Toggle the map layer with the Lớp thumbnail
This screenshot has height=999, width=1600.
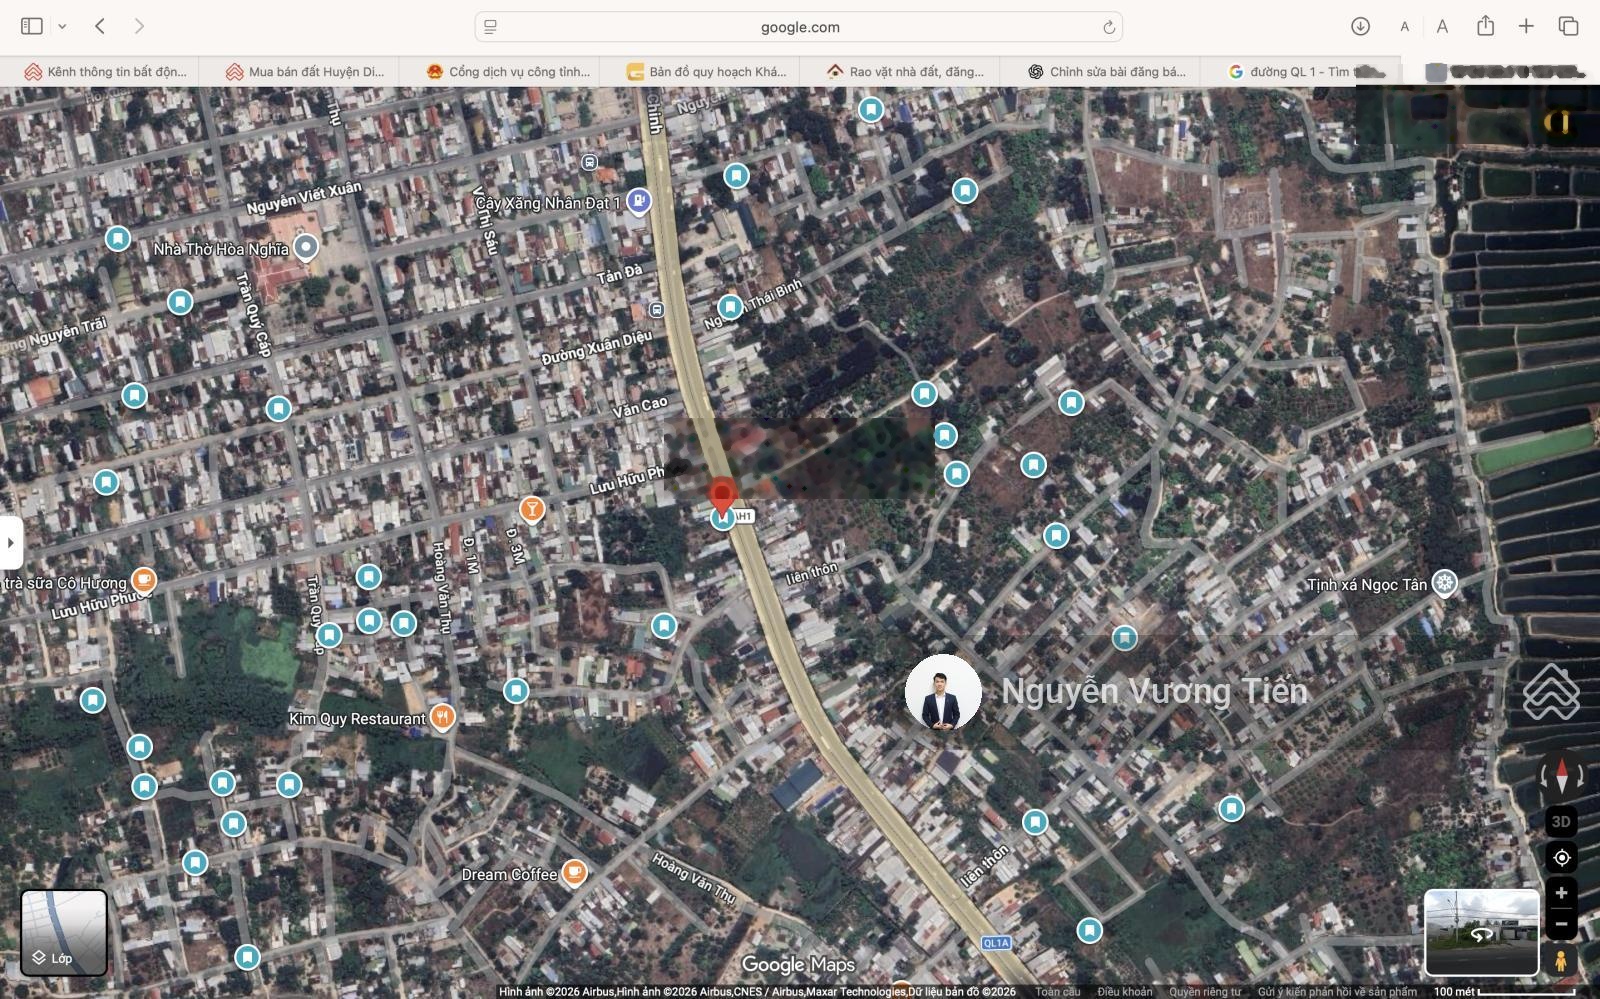click(64, 932)
